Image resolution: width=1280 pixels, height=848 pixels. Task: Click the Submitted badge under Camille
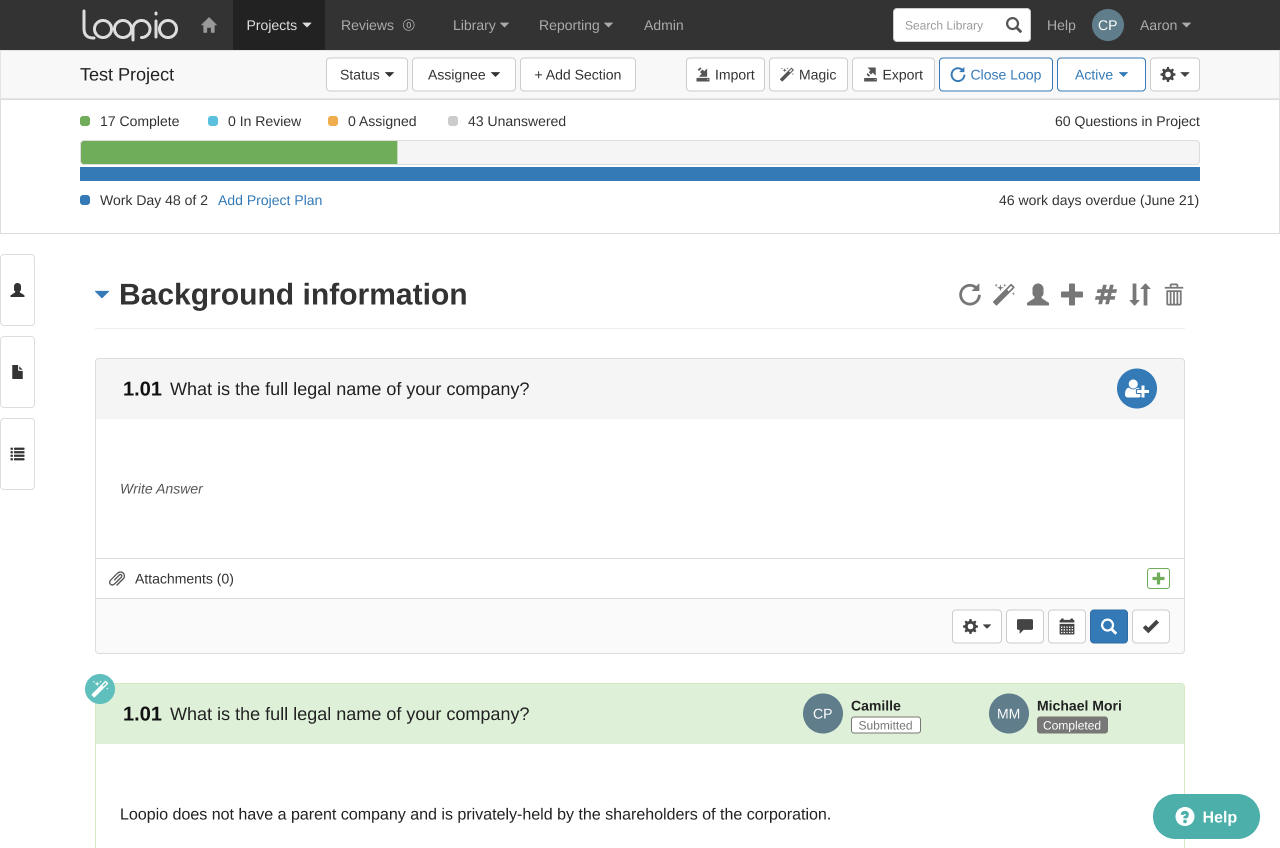coord(886,725)
